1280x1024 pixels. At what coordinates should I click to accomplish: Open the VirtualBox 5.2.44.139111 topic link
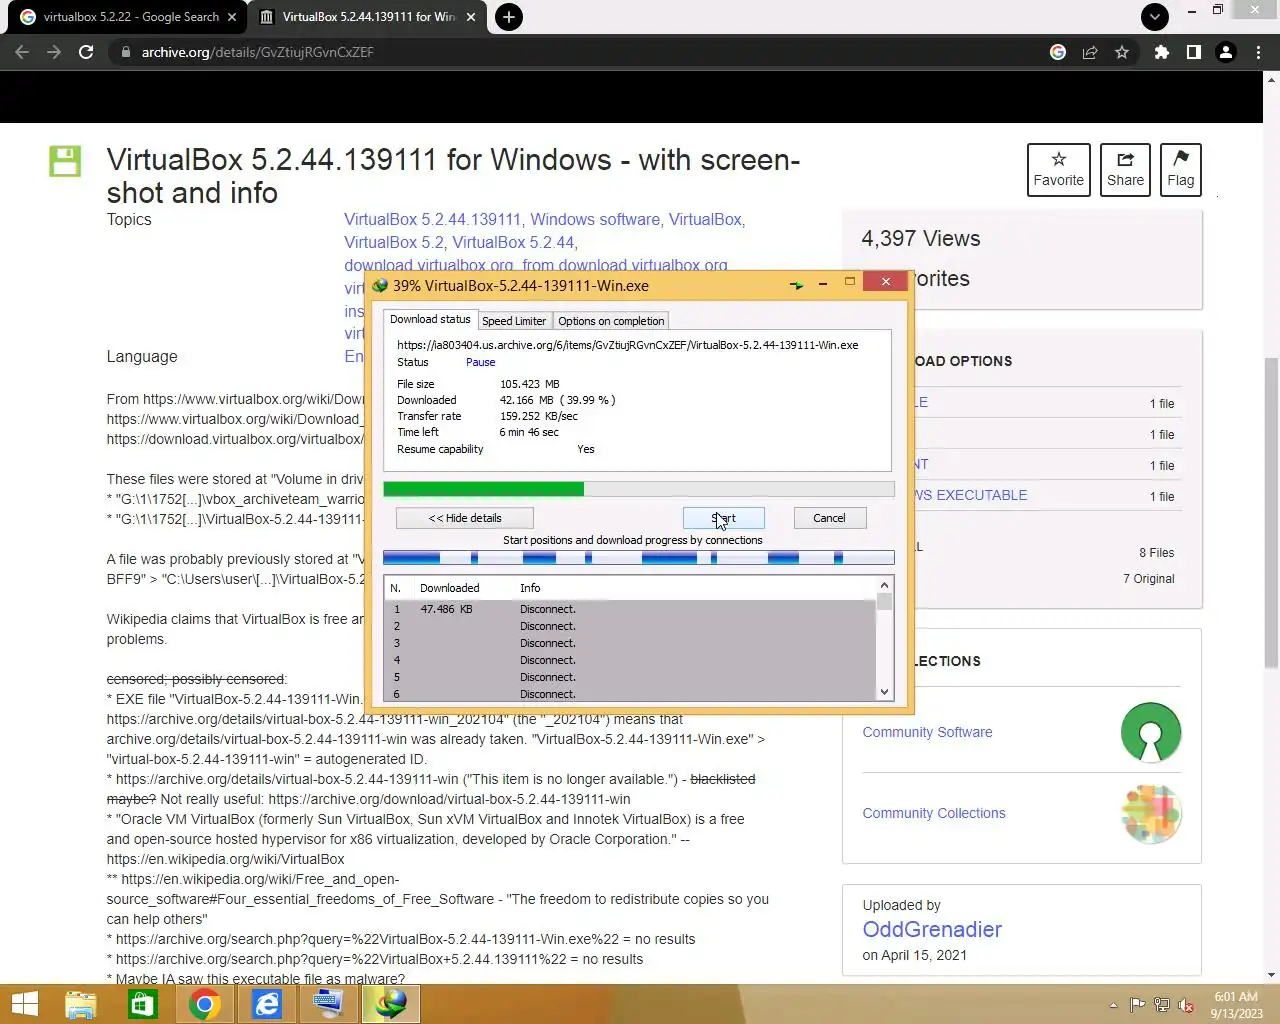pyautogui.click(x=433, y=219)
